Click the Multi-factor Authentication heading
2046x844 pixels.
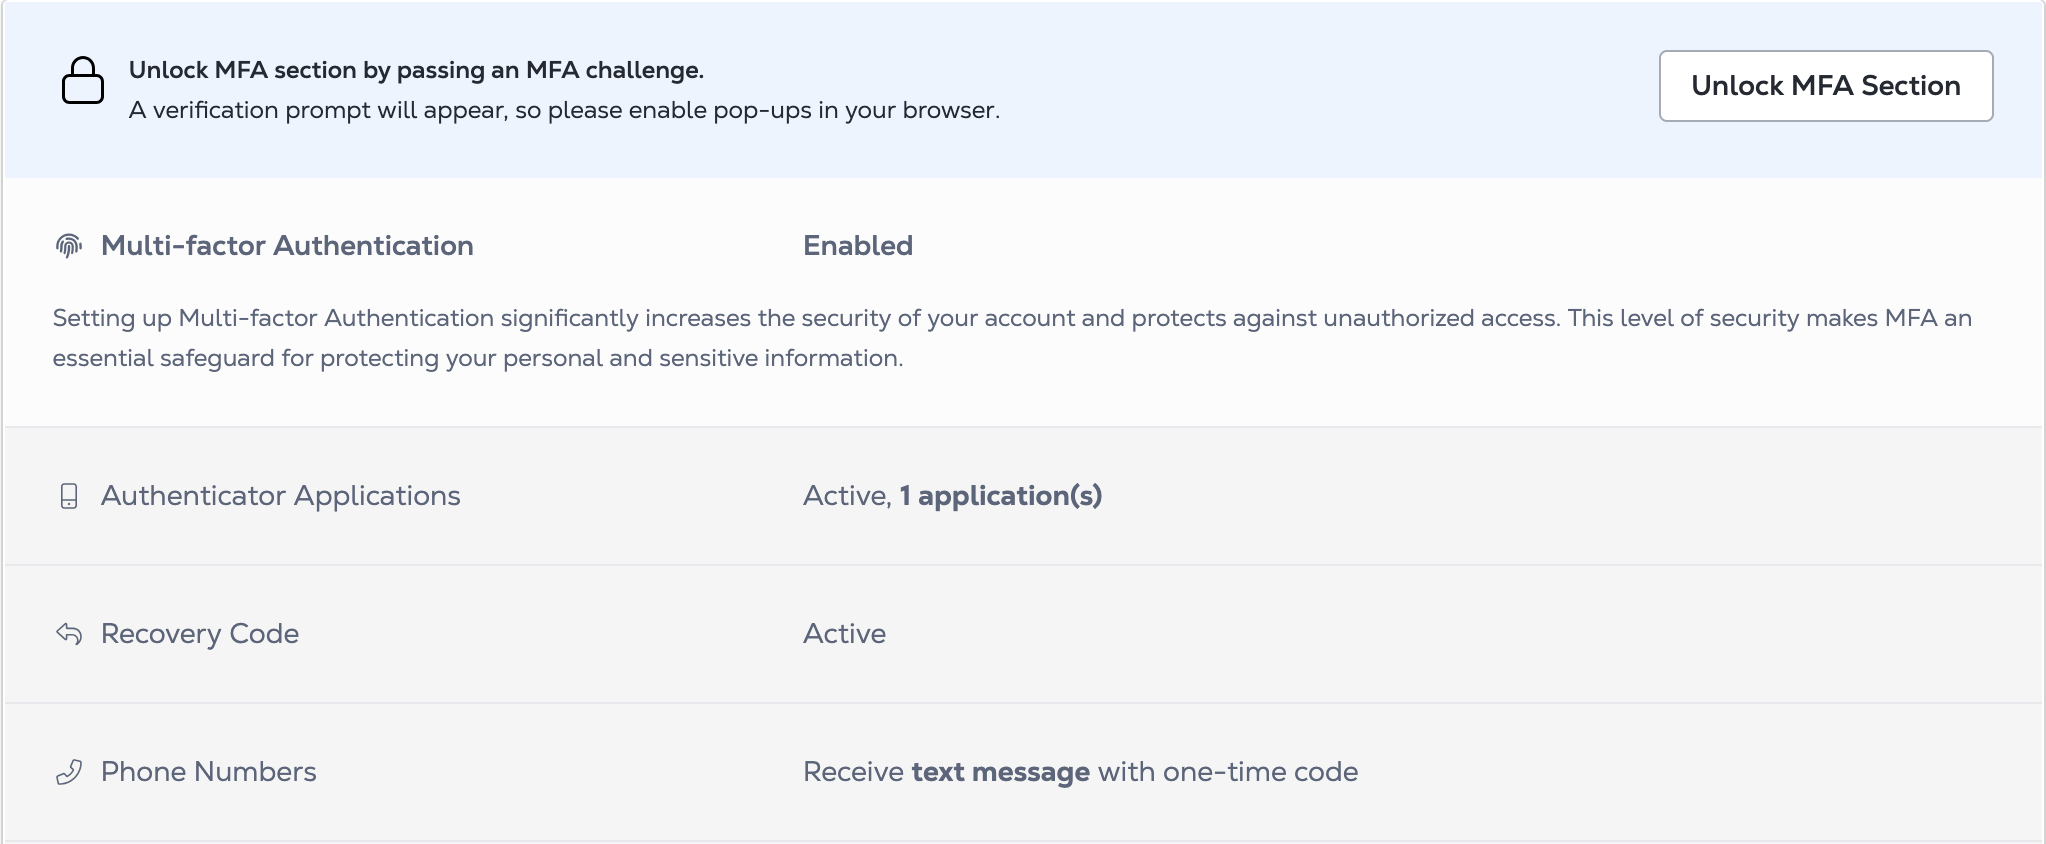(287, 246)
